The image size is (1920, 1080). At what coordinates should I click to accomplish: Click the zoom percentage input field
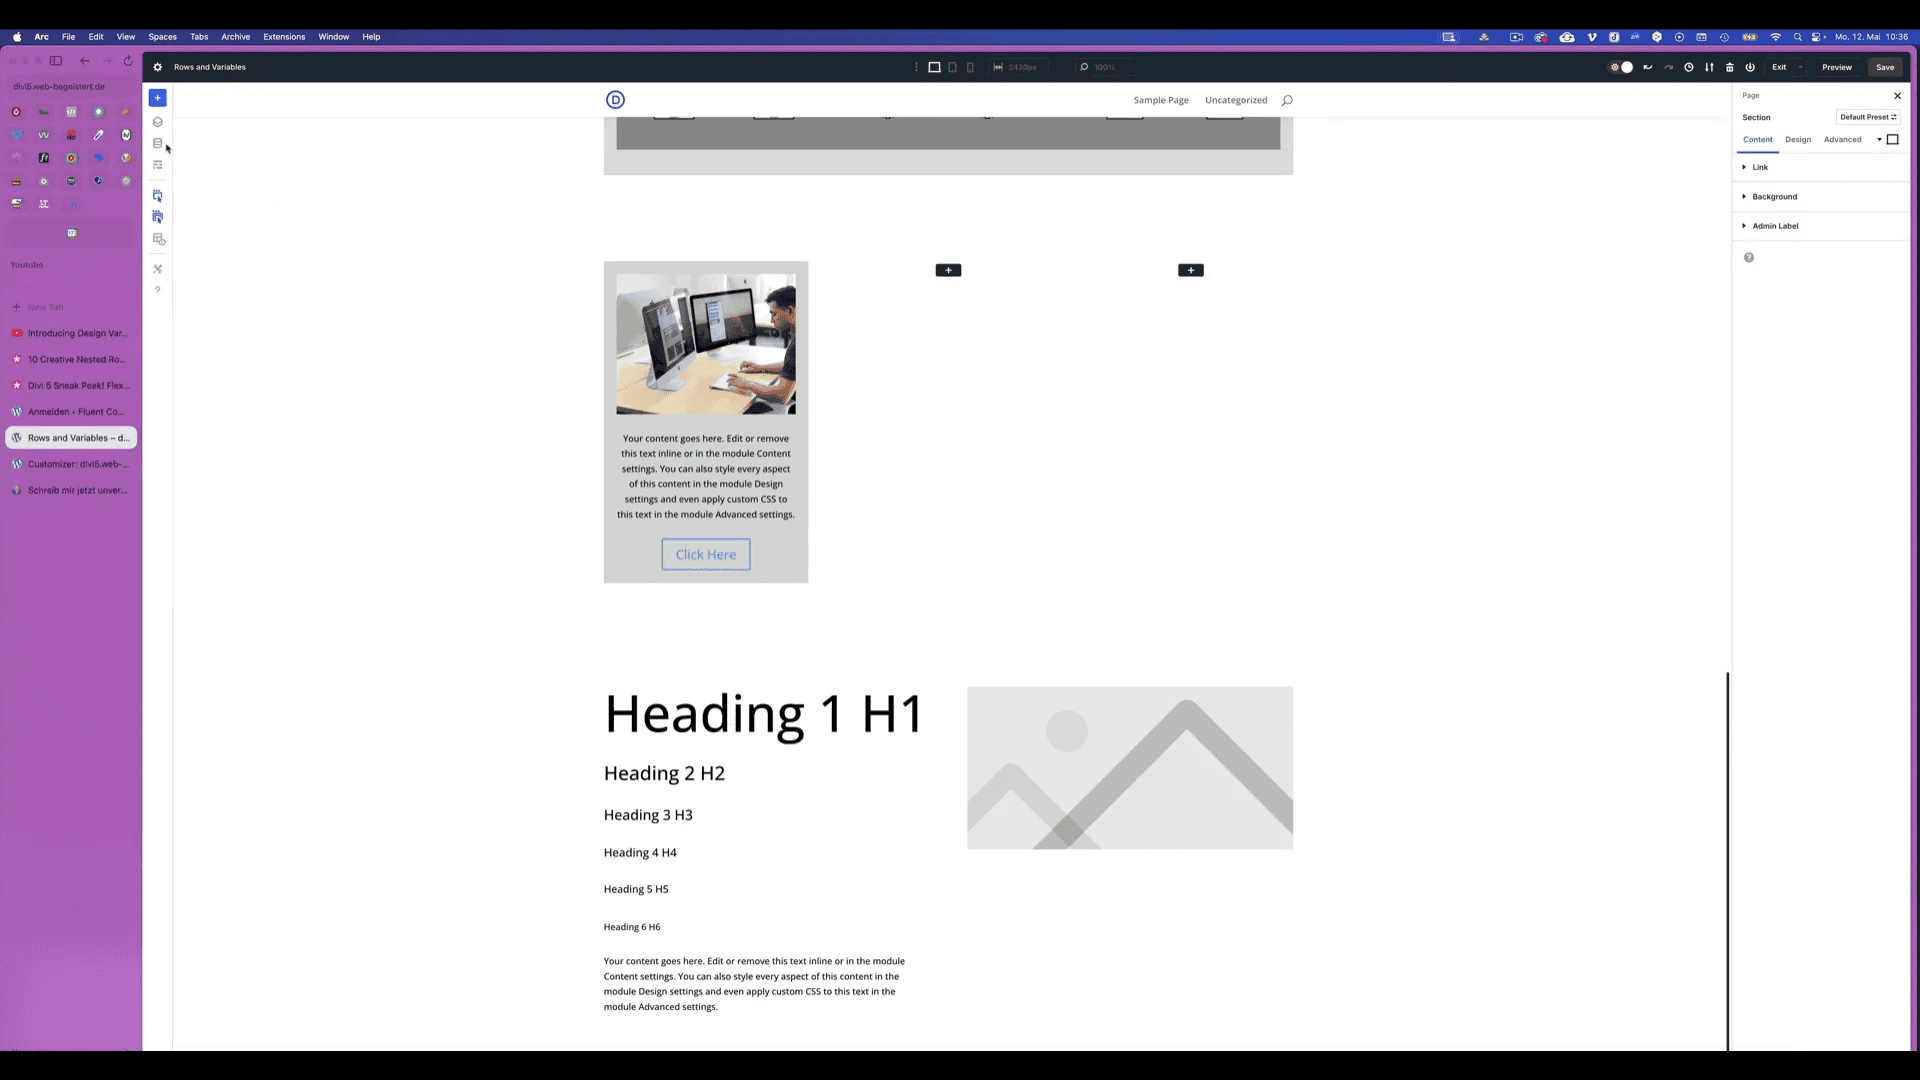(x=1103, y=67)
